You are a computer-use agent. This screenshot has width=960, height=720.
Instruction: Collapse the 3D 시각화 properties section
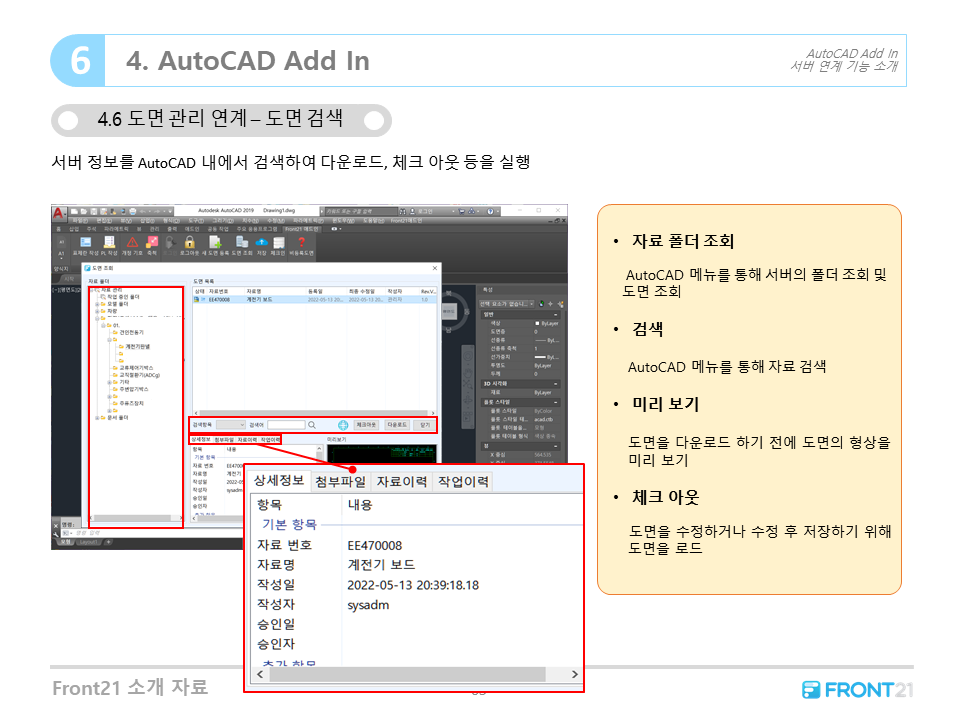(x=556, y=384)
